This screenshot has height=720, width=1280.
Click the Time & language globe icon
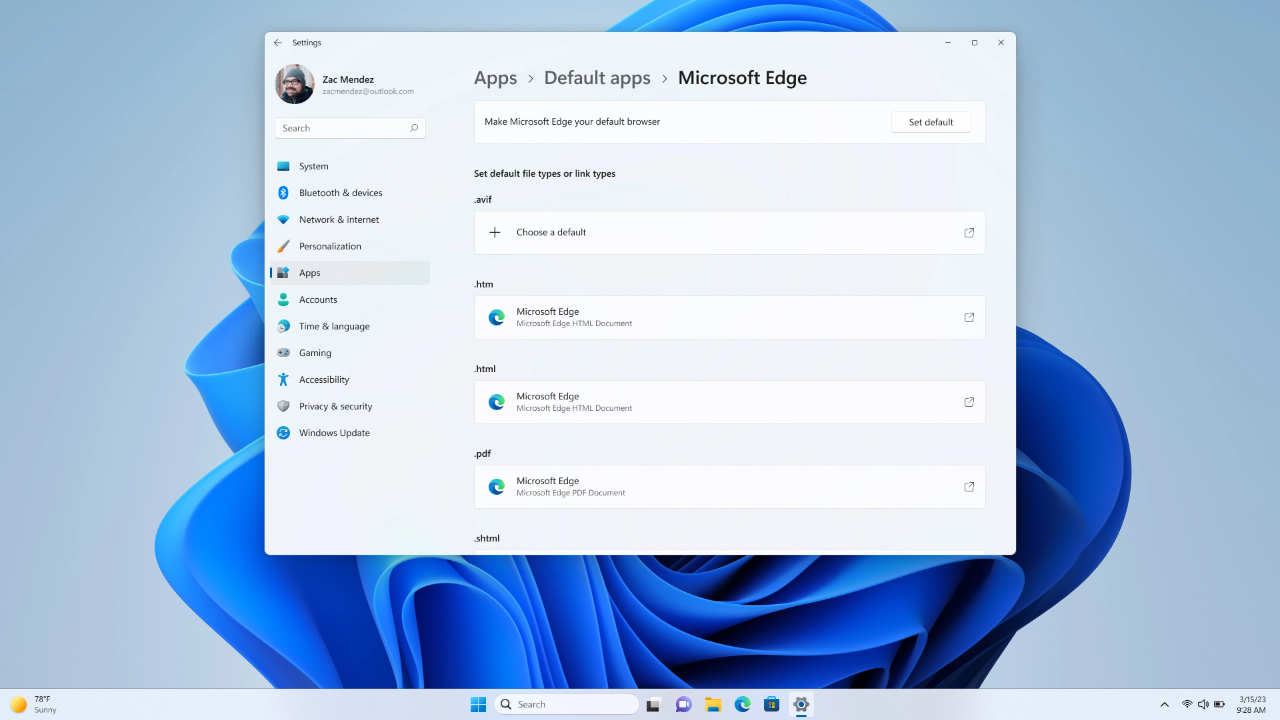(x=283, y=326)
